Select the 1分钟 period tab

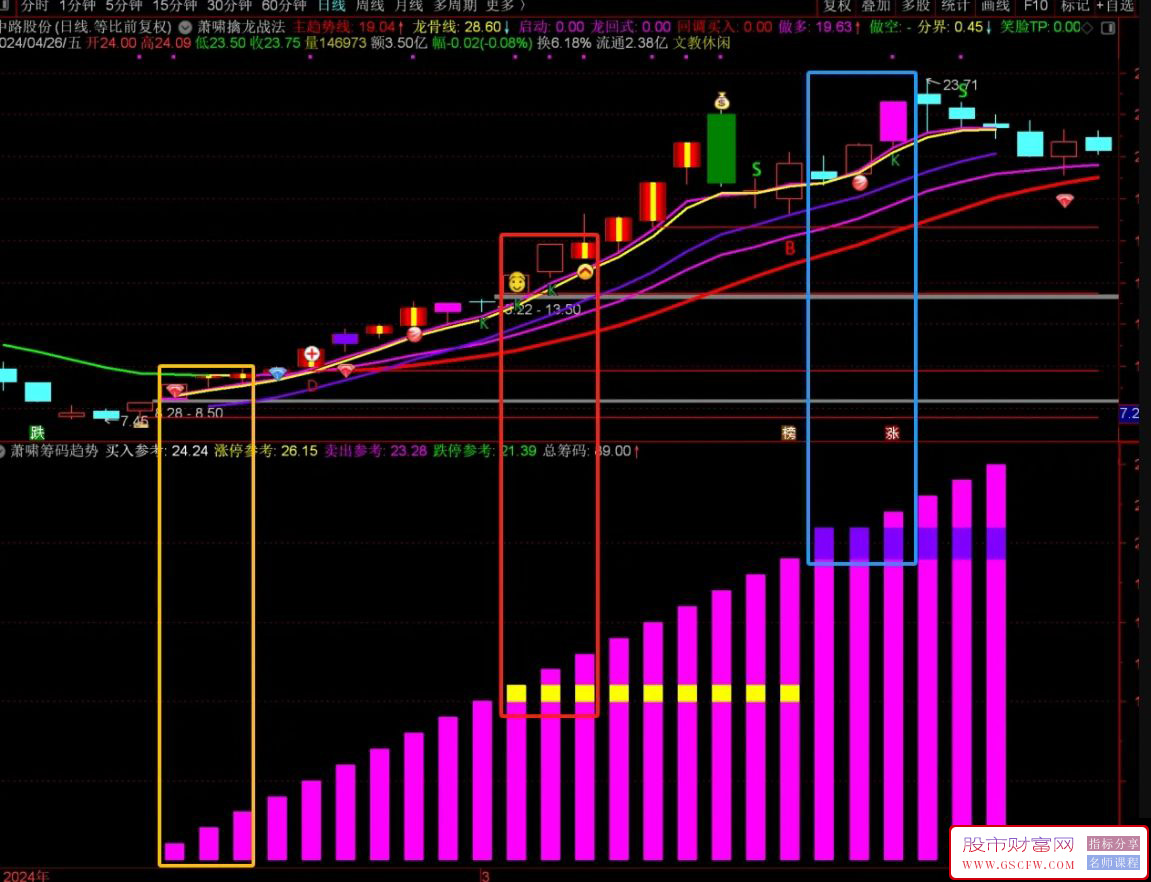(76, 6)
